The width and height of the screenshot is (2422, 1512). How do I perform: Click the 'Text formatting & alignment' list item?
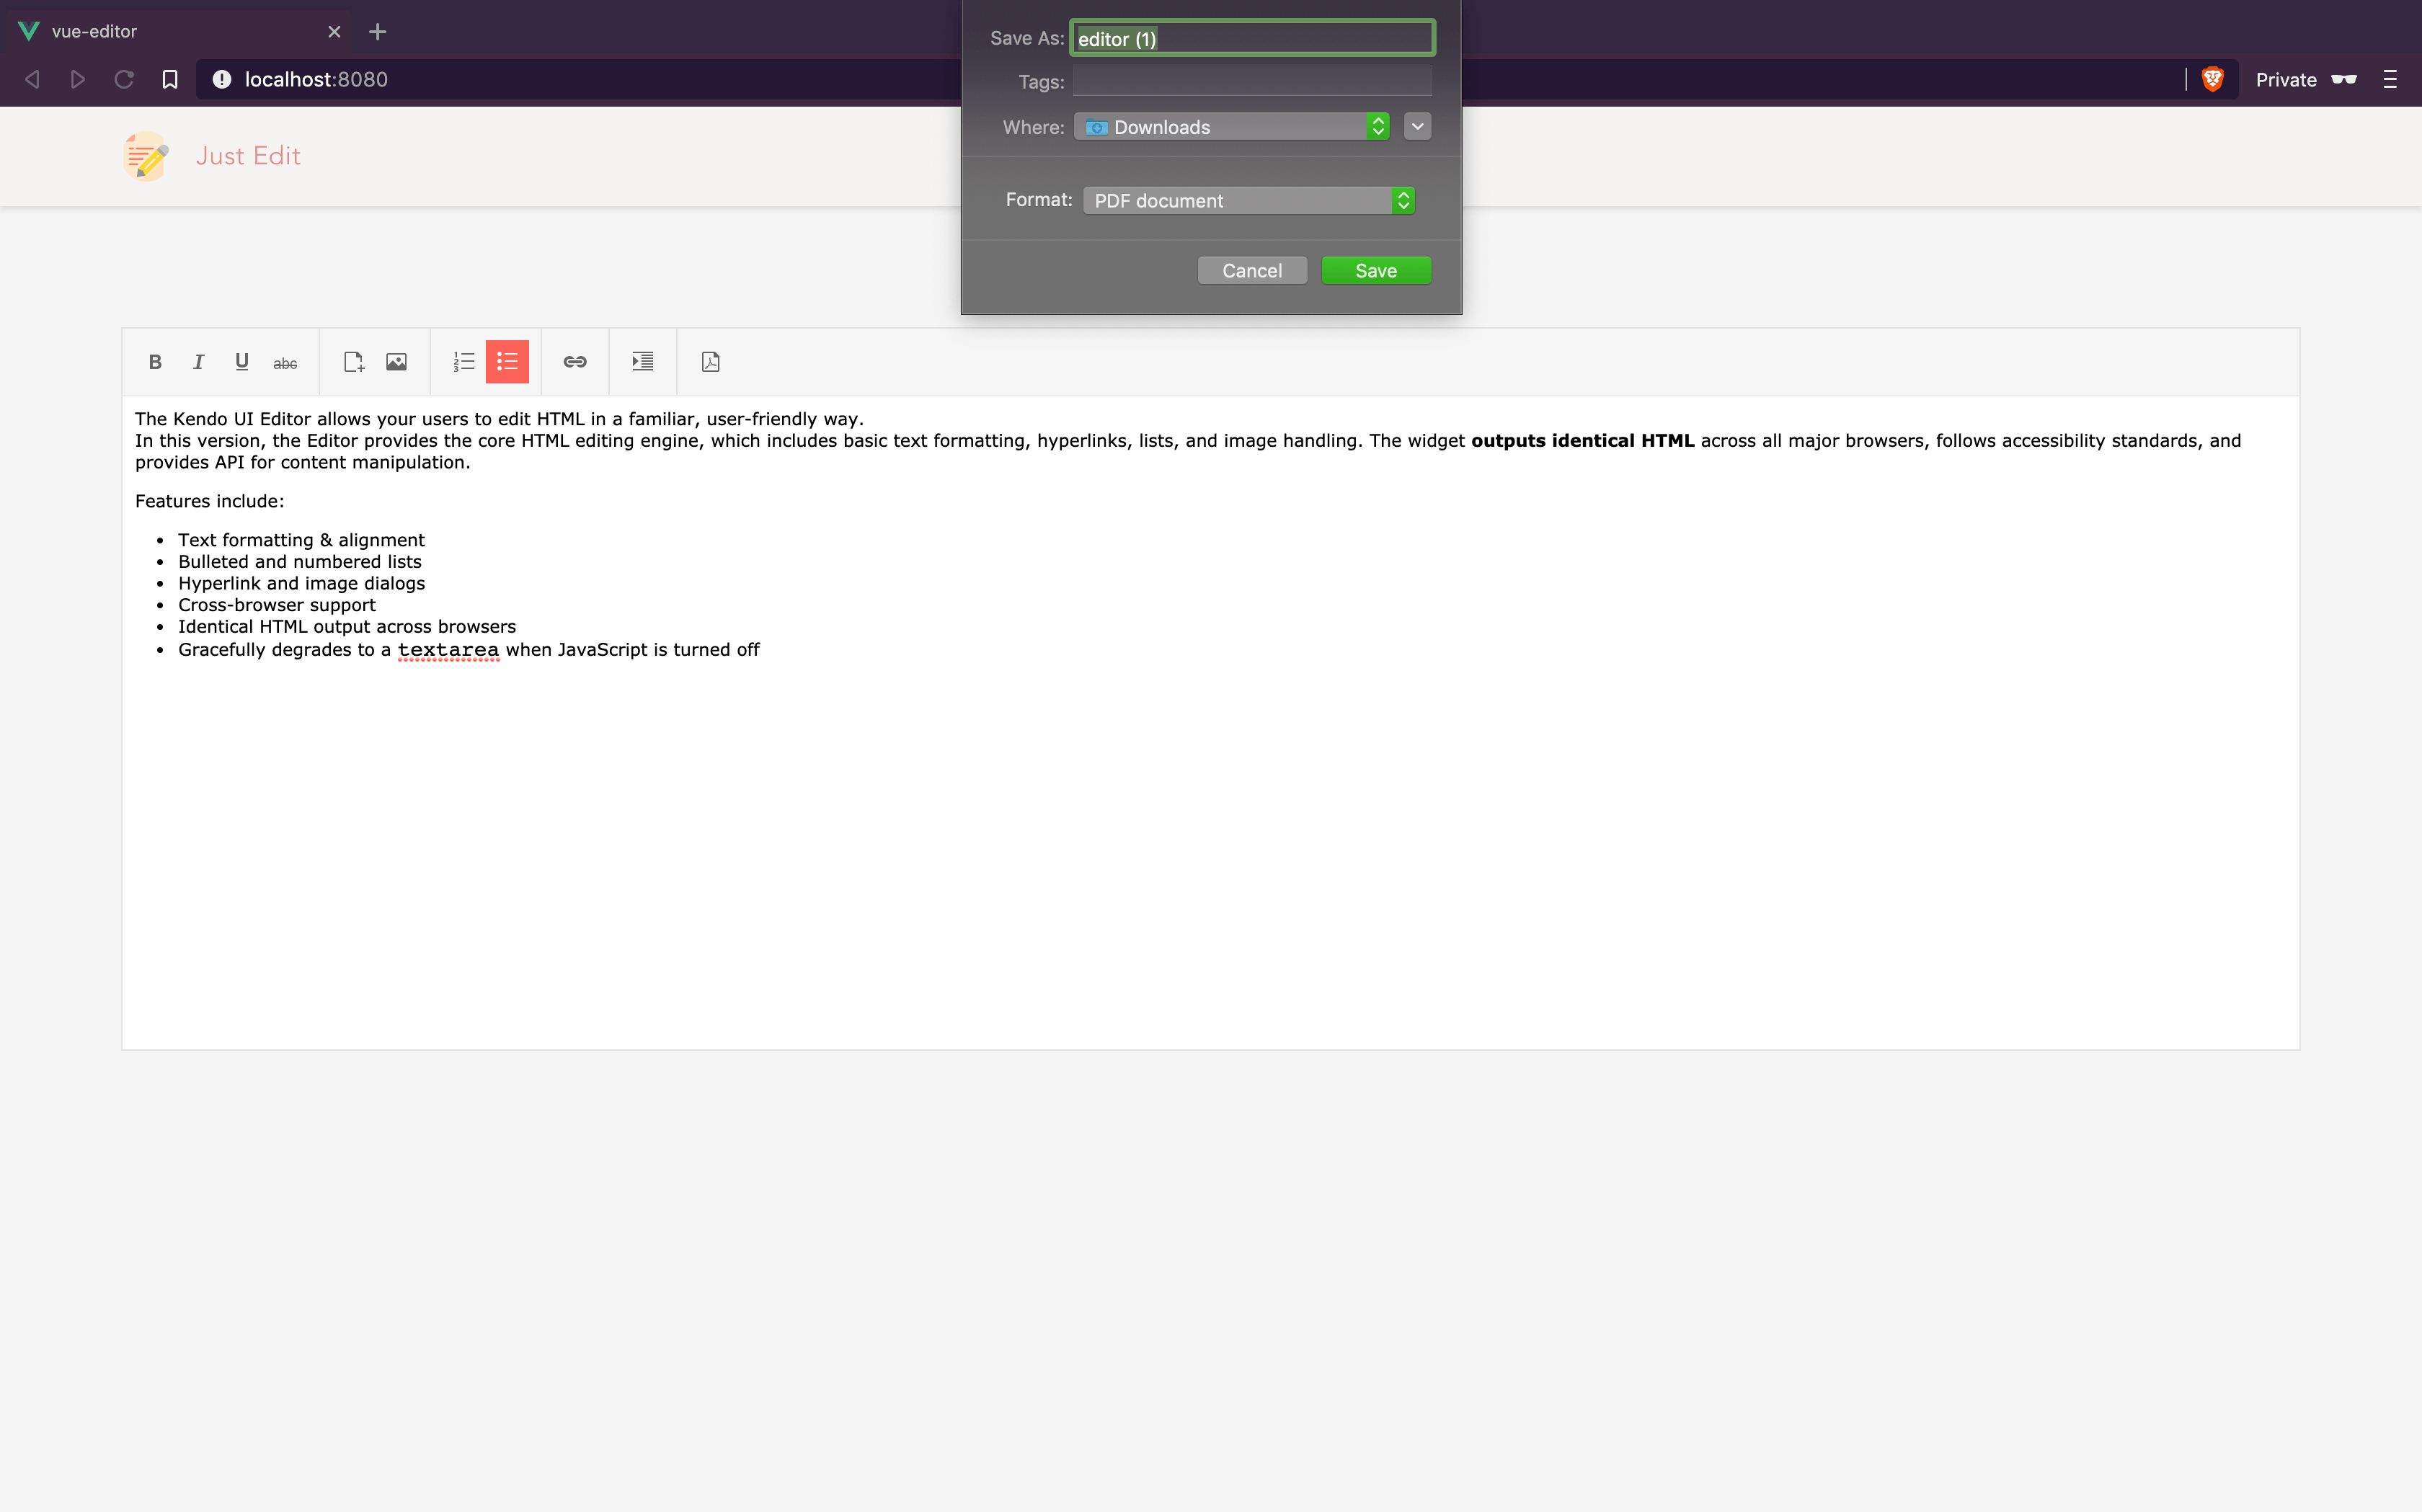[301, 540]
